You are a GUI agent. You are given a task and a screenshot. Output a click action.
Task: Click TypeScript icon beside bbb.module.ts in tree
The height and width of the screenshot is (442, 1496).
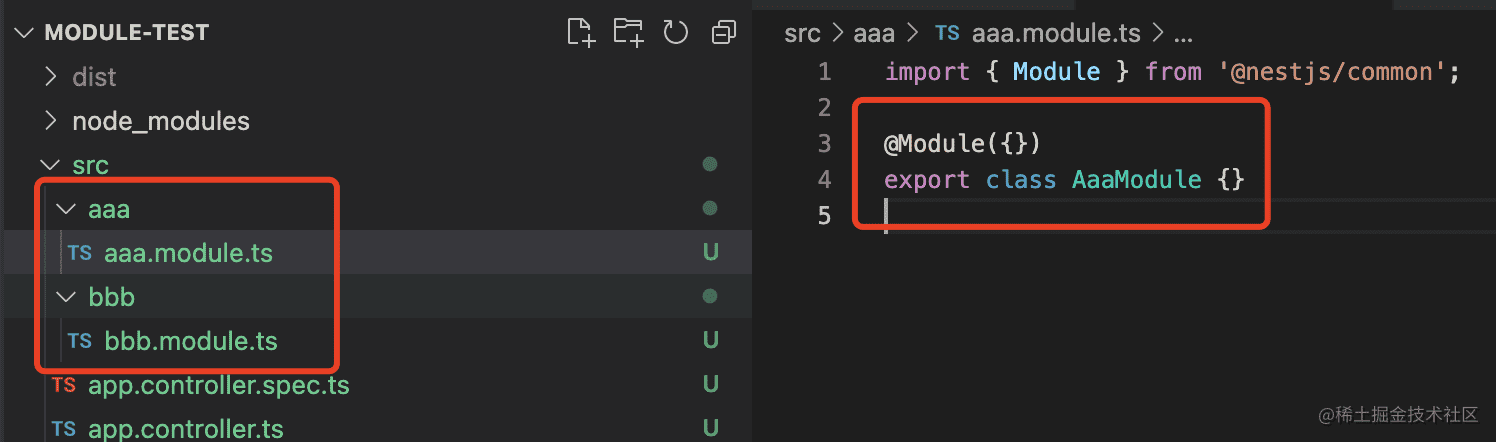[x=80, y=341]
